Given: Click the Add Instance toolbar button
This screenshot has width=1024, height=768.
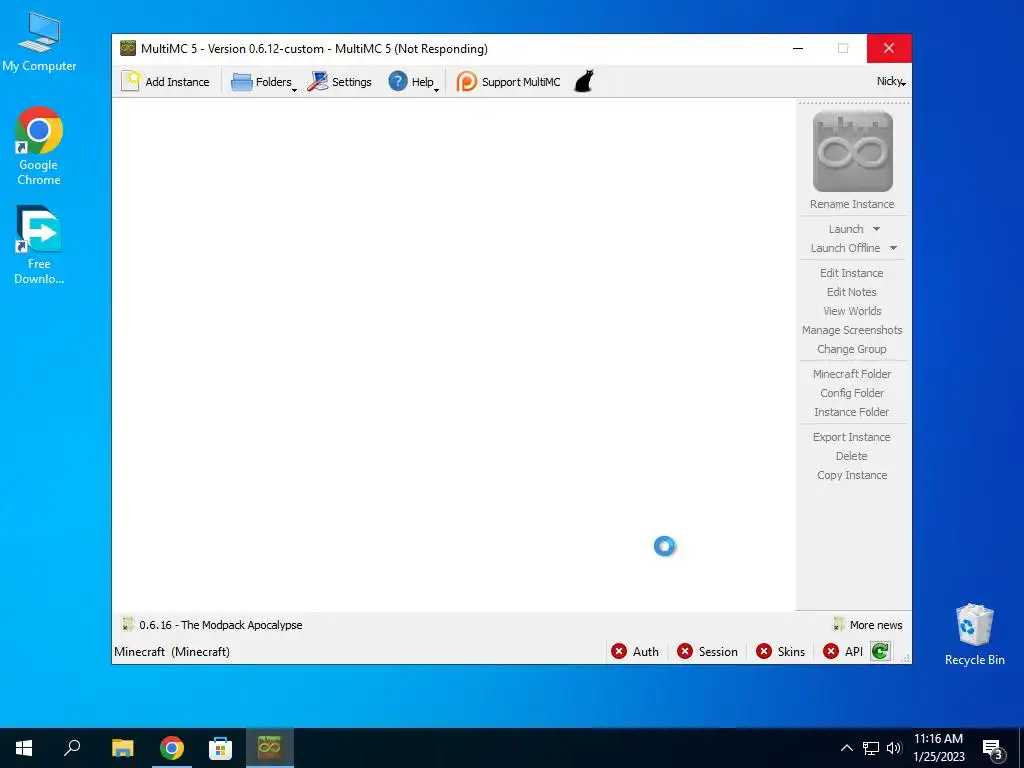Looking at the screenshot, I should 166,82.
